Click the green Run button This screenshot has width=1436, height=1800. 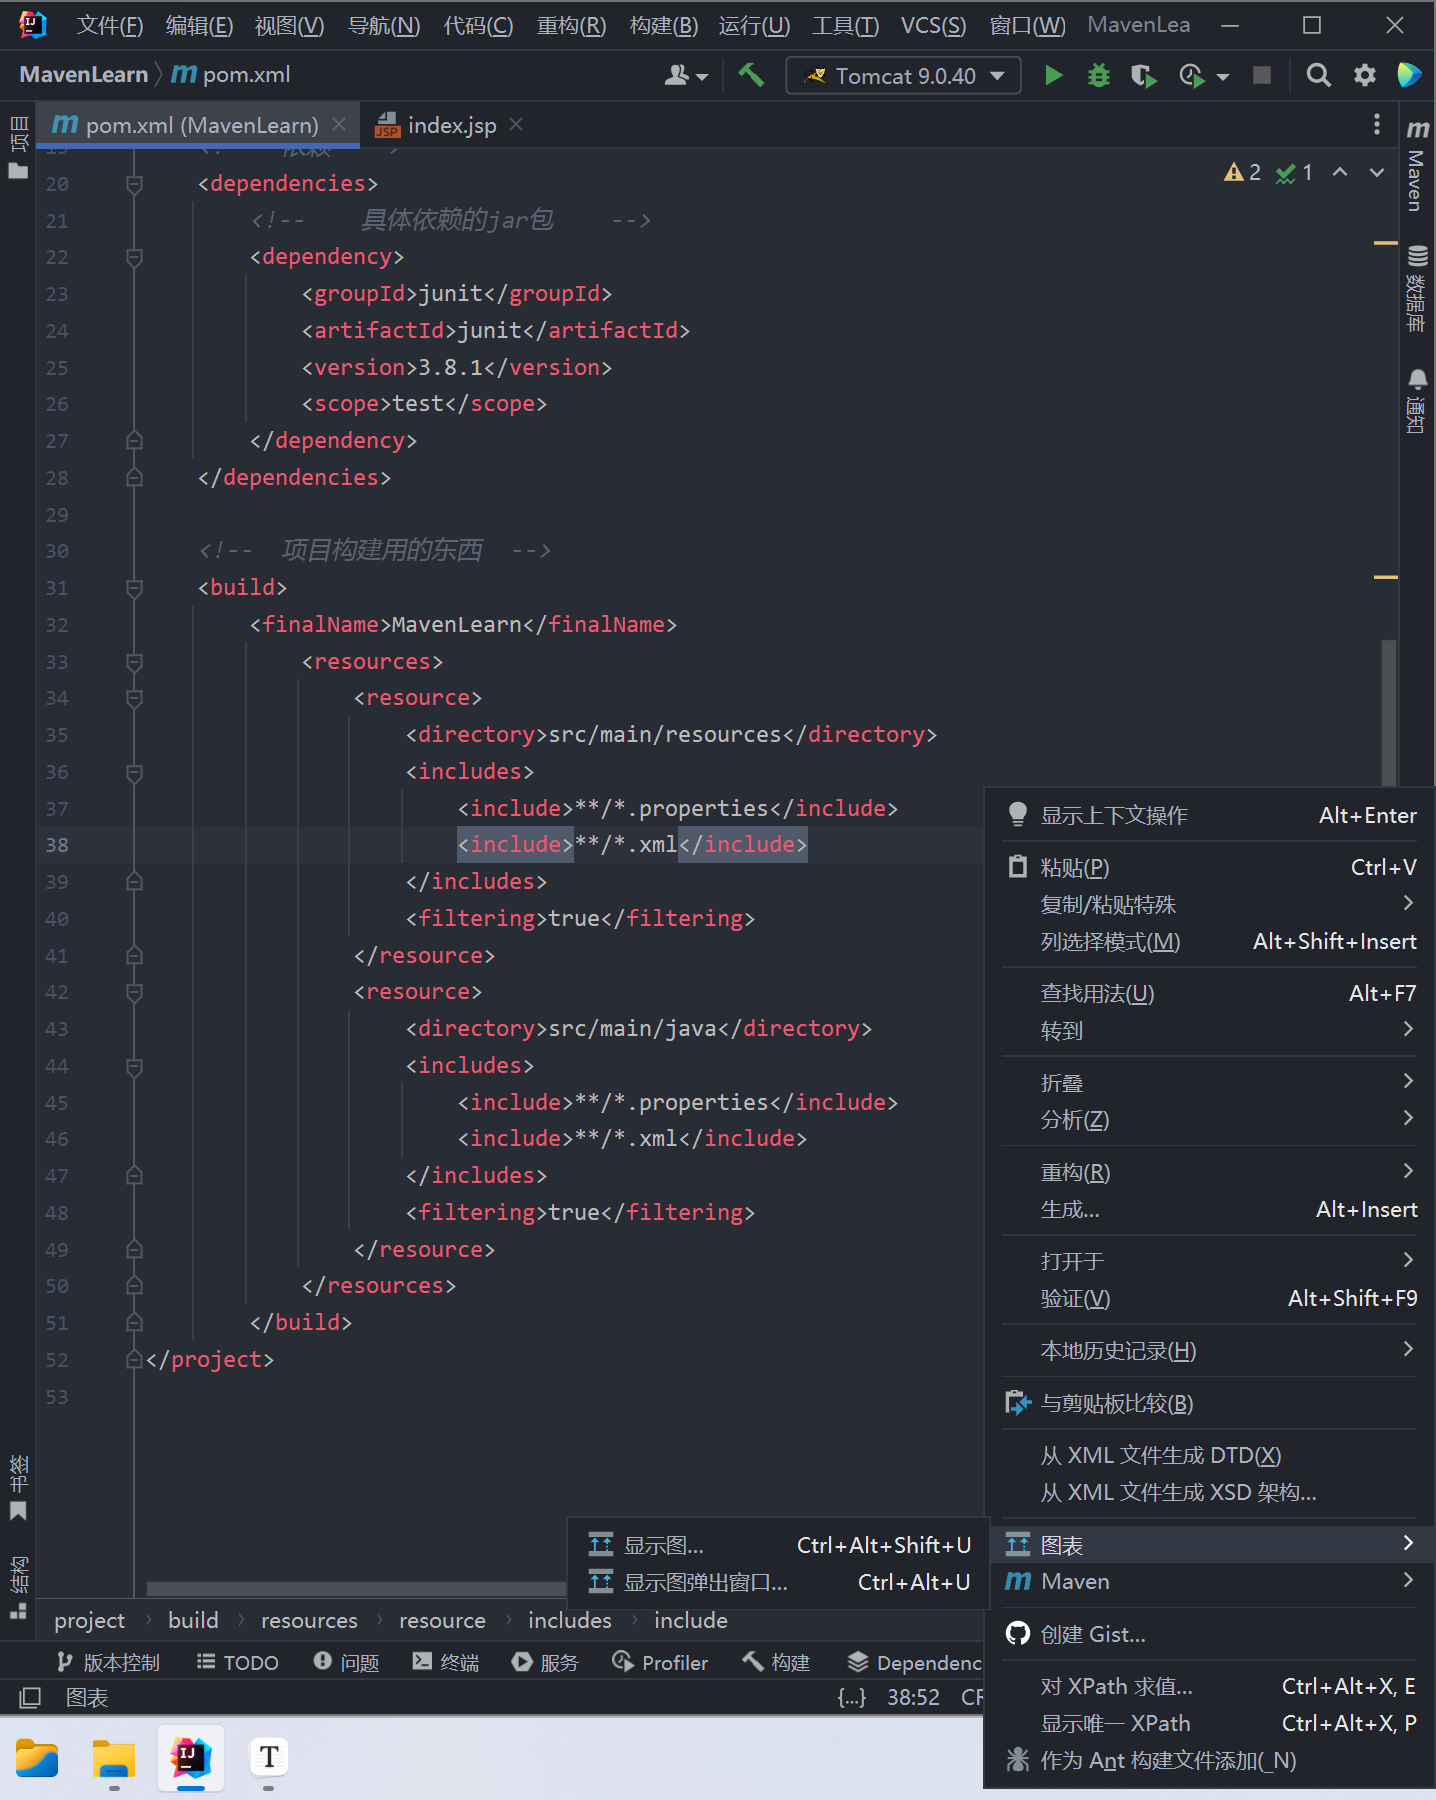point(1053,76)
